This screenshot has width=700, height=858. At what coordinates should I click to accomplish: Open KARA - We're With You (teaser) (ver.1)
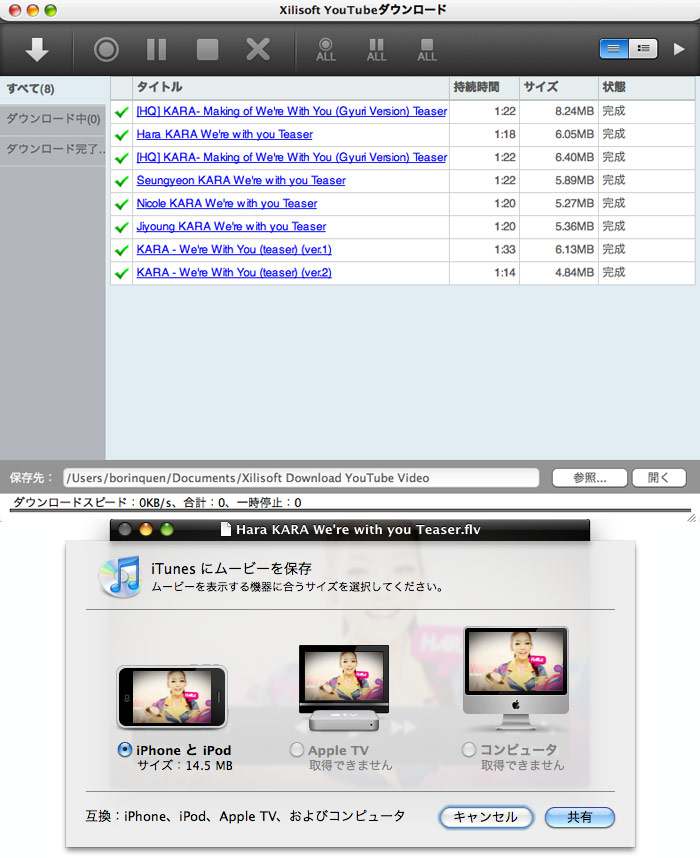(x=234, y=250)
